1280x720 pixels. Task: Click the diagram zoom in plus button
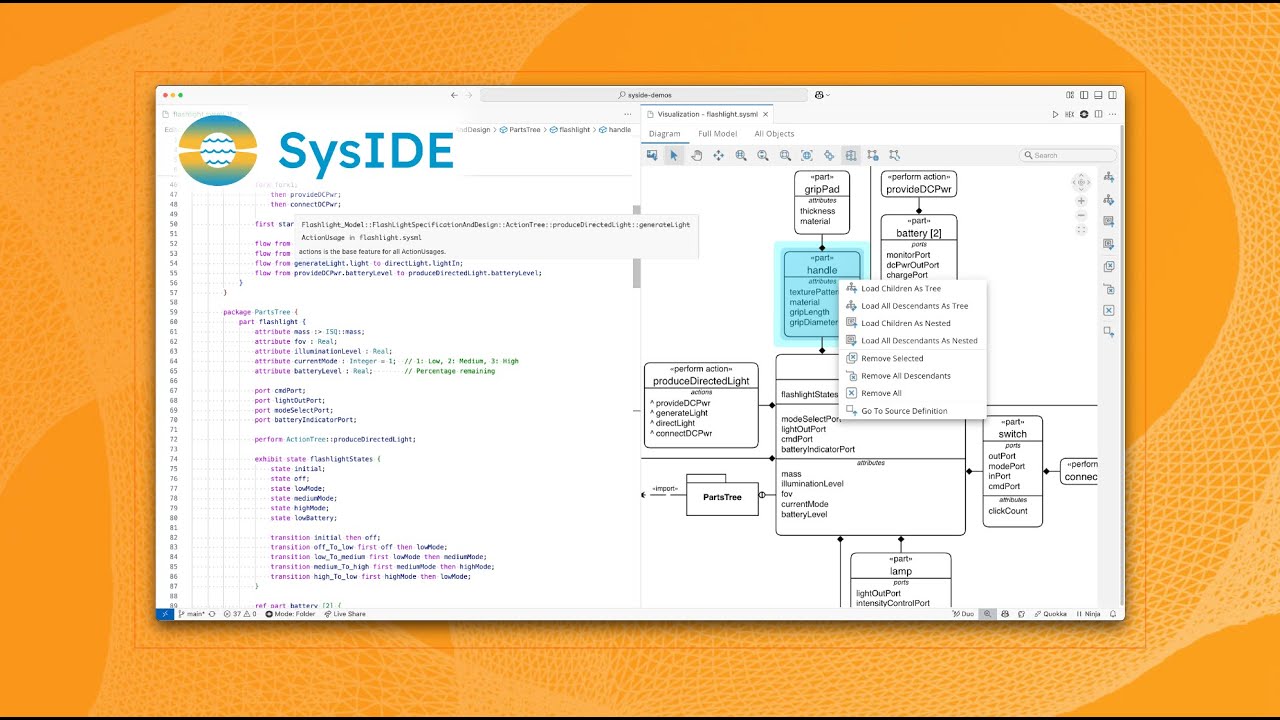point(1081,200)
